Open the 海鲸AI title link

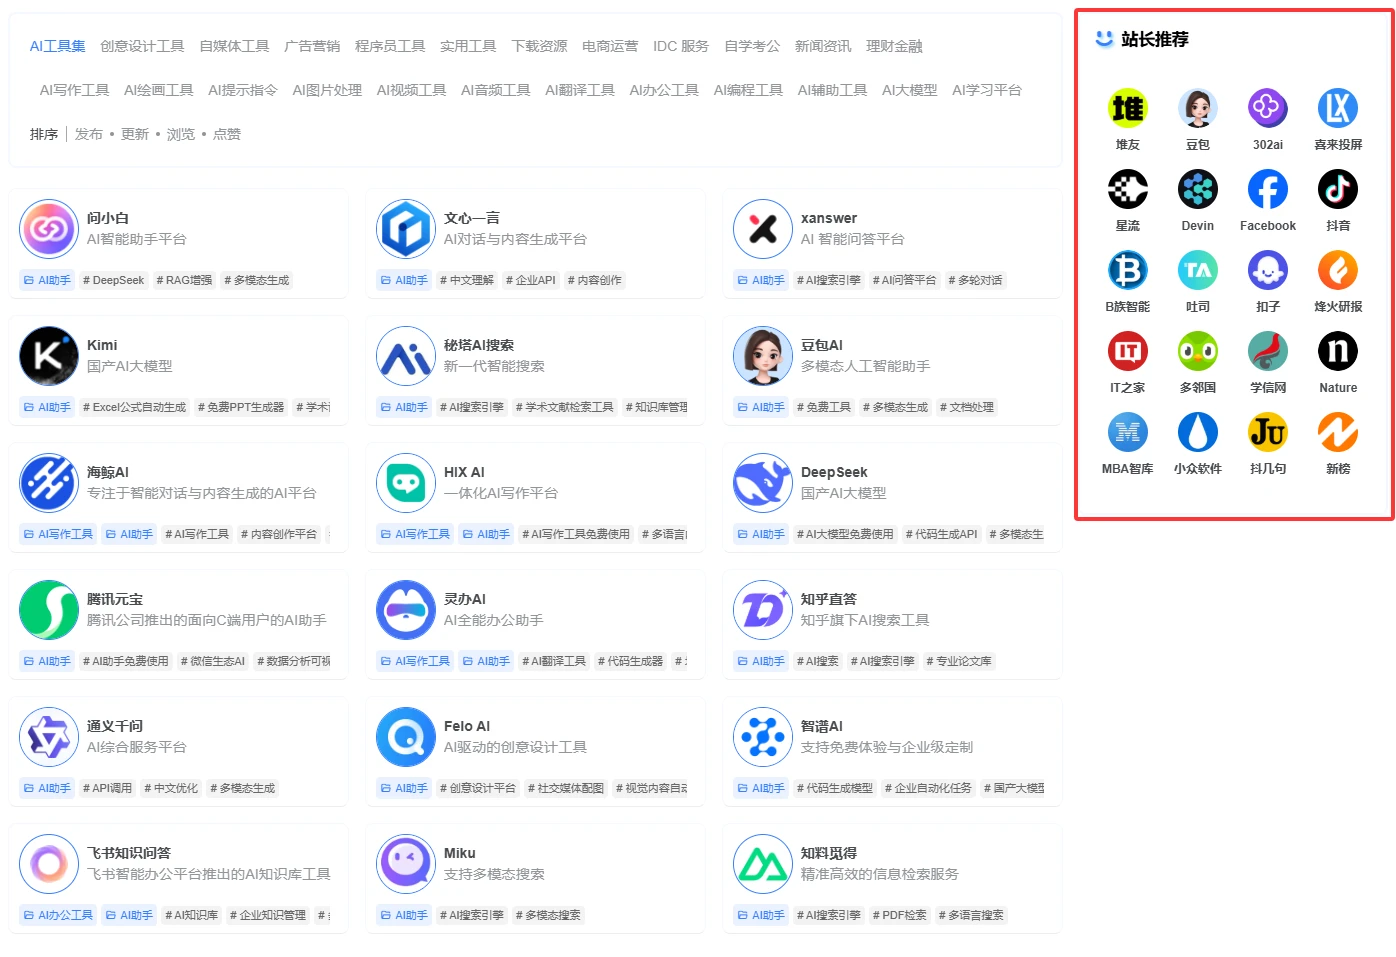[108, 472]
